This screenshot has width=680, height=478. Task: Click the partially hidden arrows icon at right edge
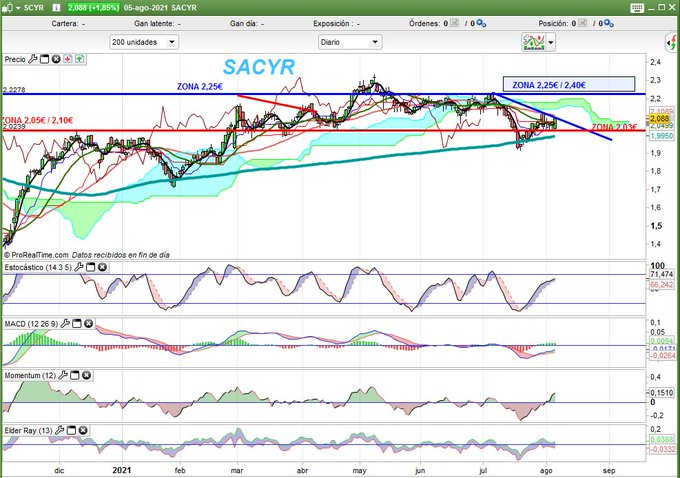672,43
